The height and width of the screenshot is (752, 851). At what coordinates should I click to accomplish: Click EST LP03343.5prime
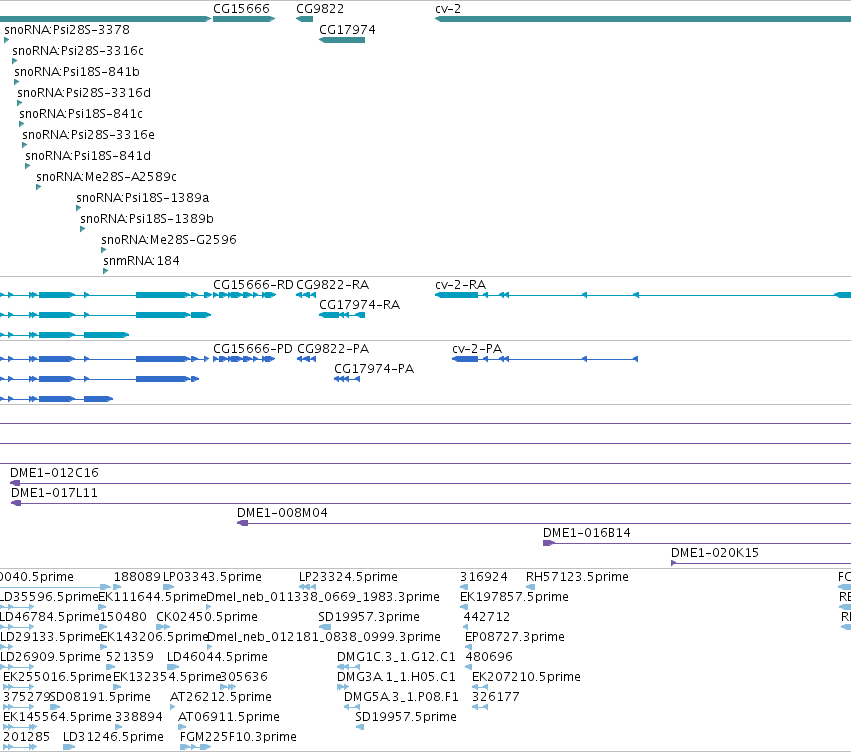click(x=212, y=577)
